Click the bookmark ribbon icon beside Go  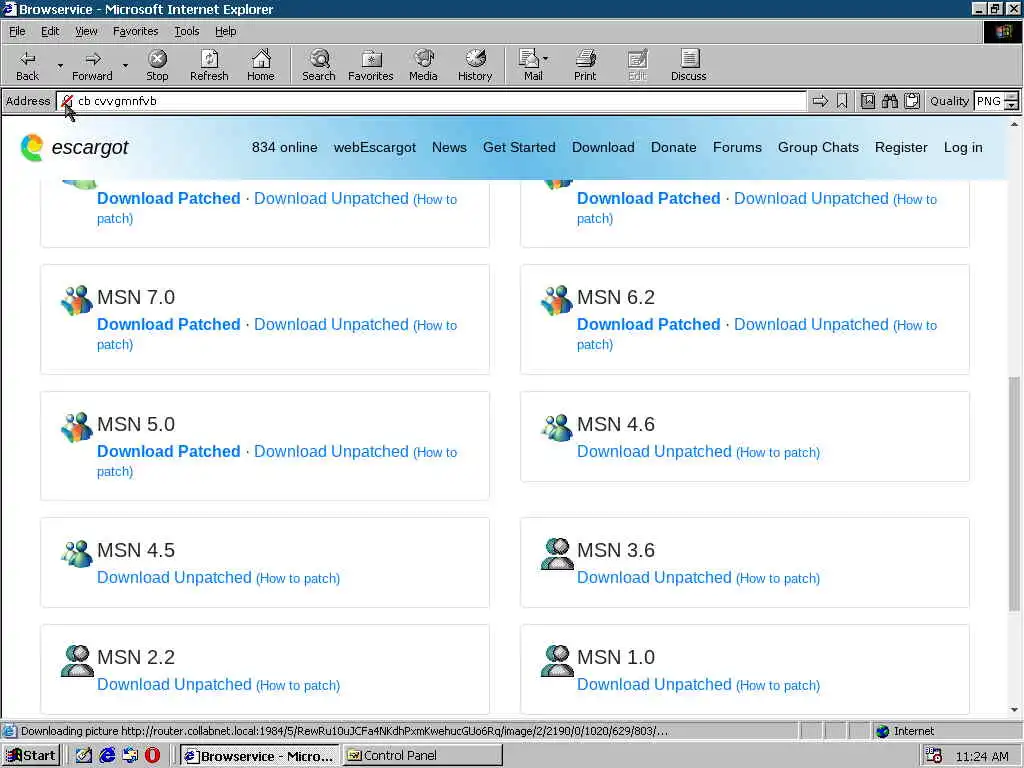tap(842, 101)
